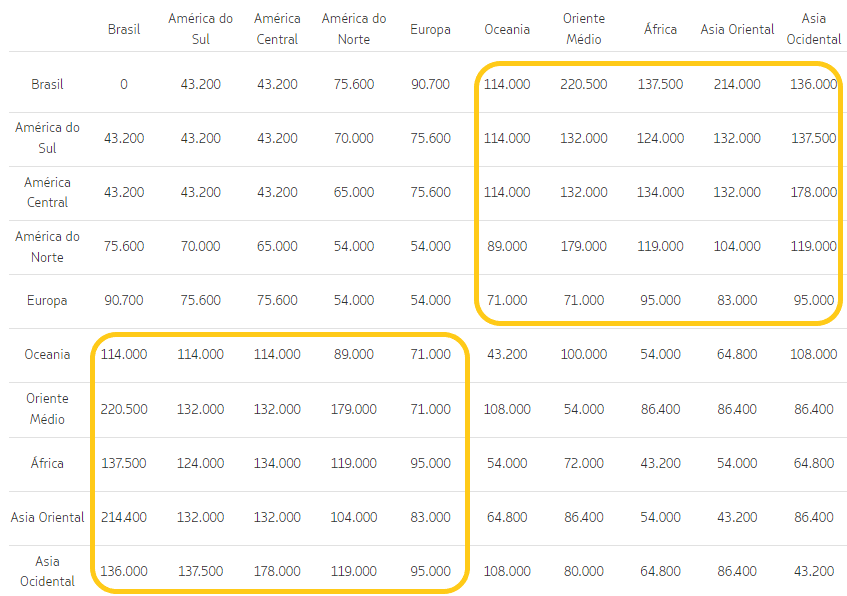
Task: Click the Asia Ocidental column header
Action: [814, 29]
